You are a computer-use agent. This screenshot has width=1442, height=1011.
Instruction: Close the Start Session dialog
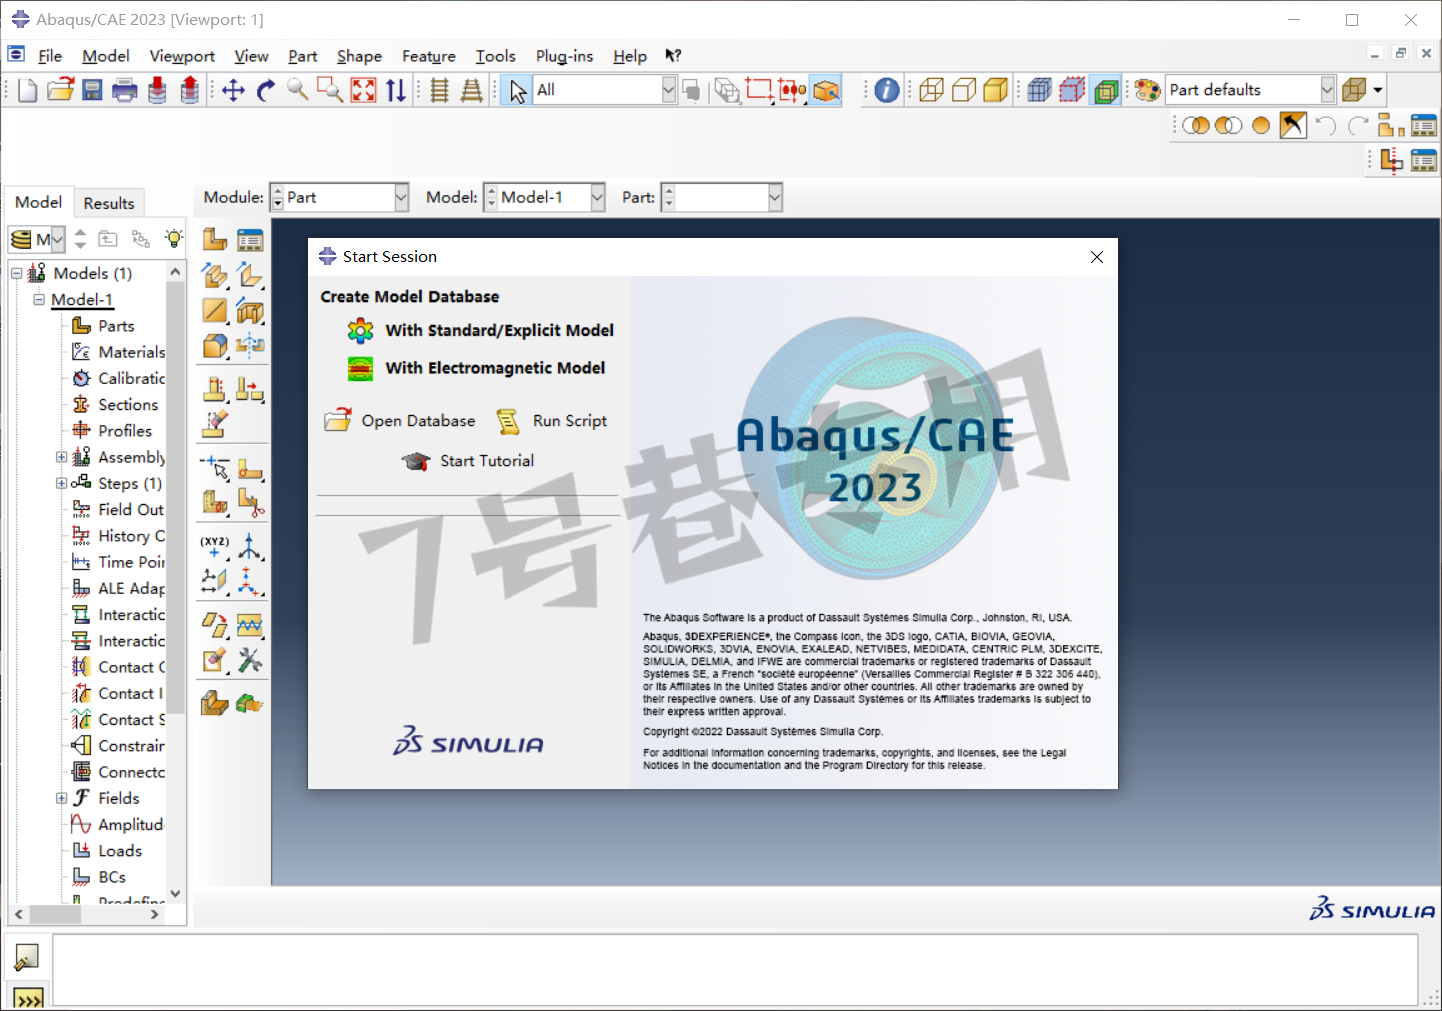tap(1097, 257)
